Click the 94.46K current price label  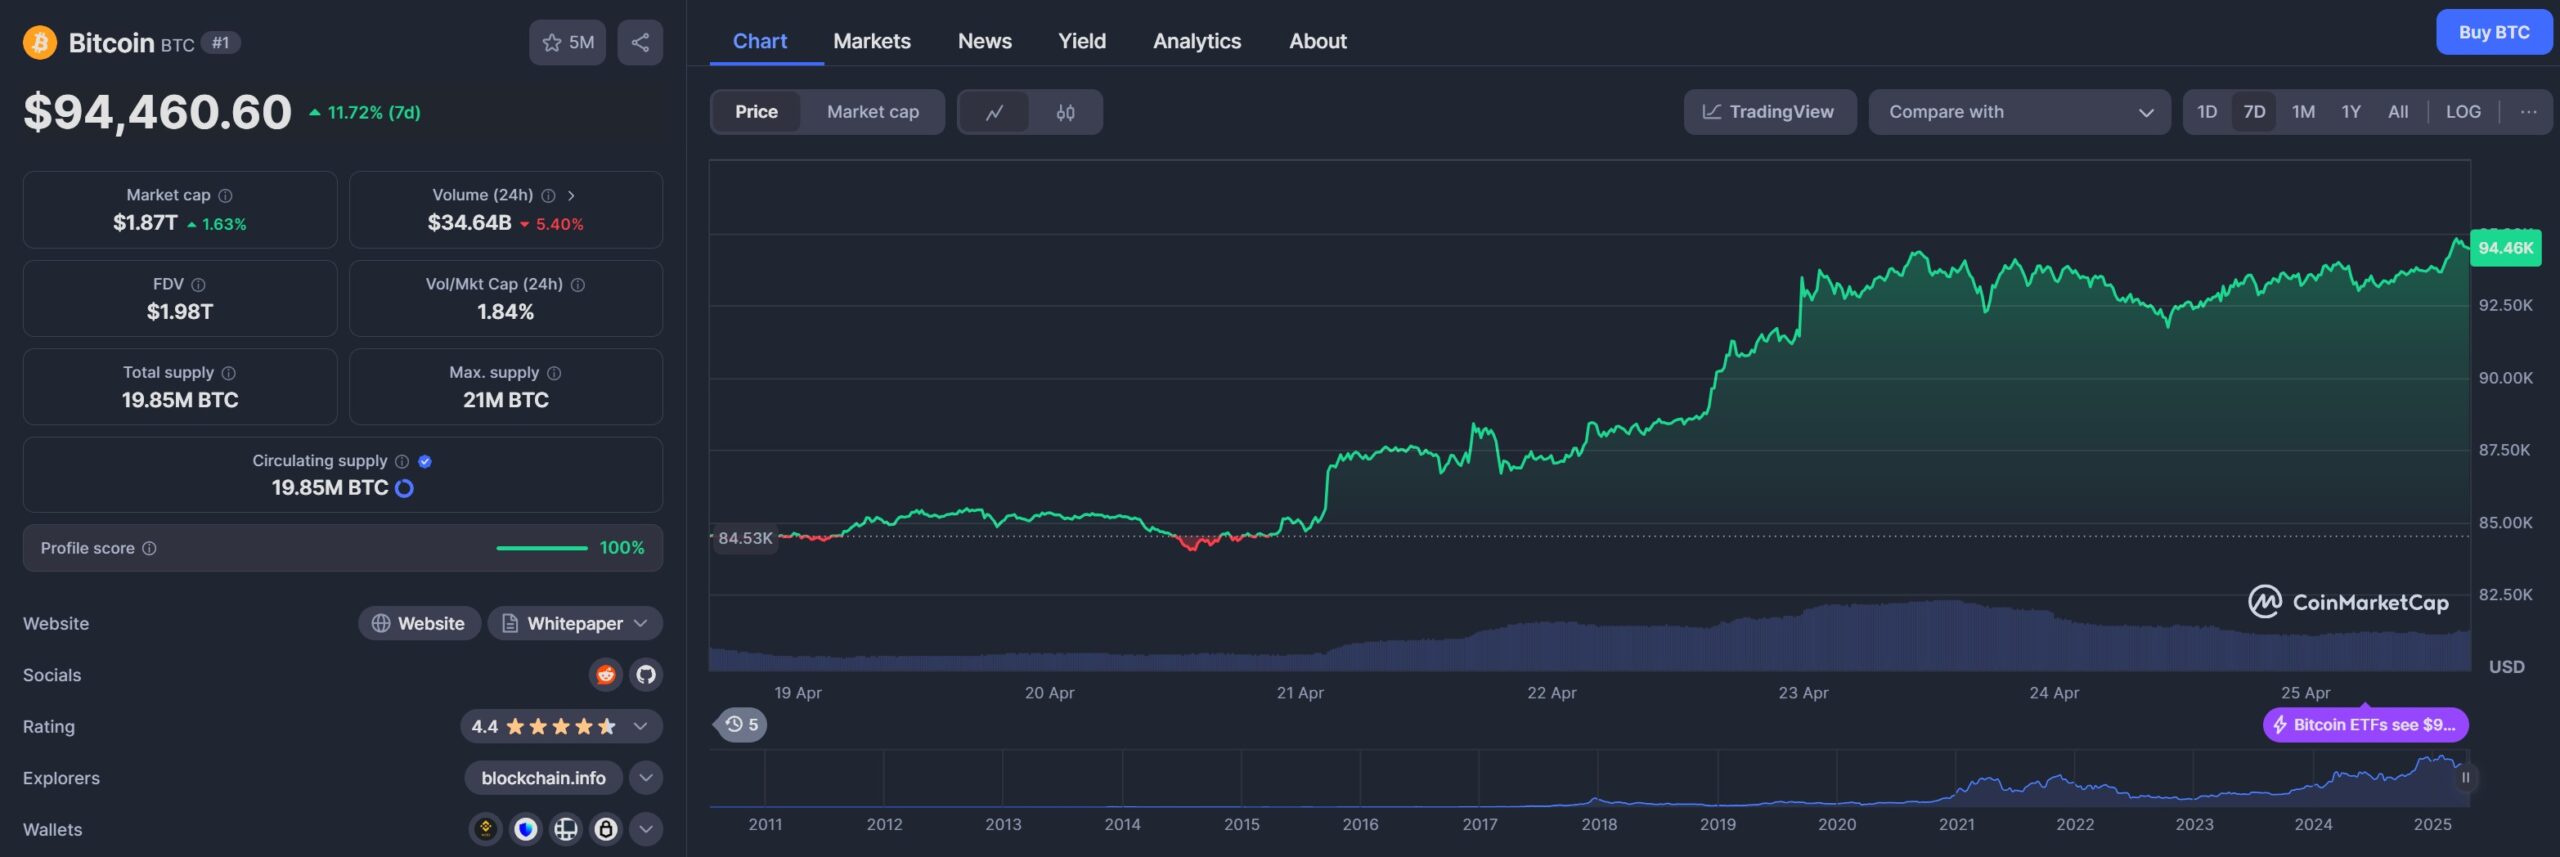click(x=2505, y=248)
